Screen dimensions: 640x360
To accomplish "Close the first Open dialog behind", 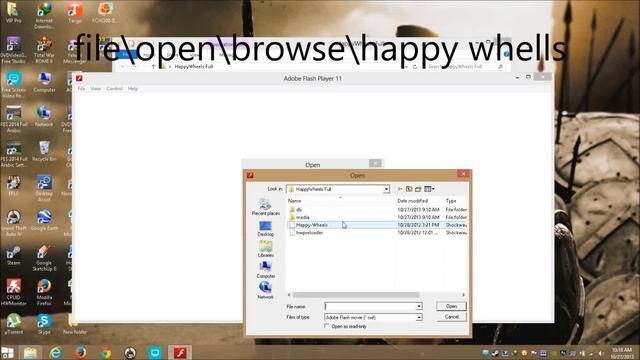I will tap(375, 163).
